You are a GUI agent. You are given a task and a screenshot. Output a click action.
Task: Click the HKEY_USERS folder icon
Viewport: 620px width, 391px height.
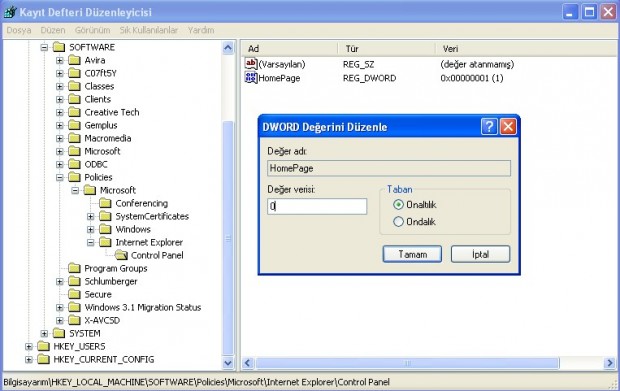43,346
